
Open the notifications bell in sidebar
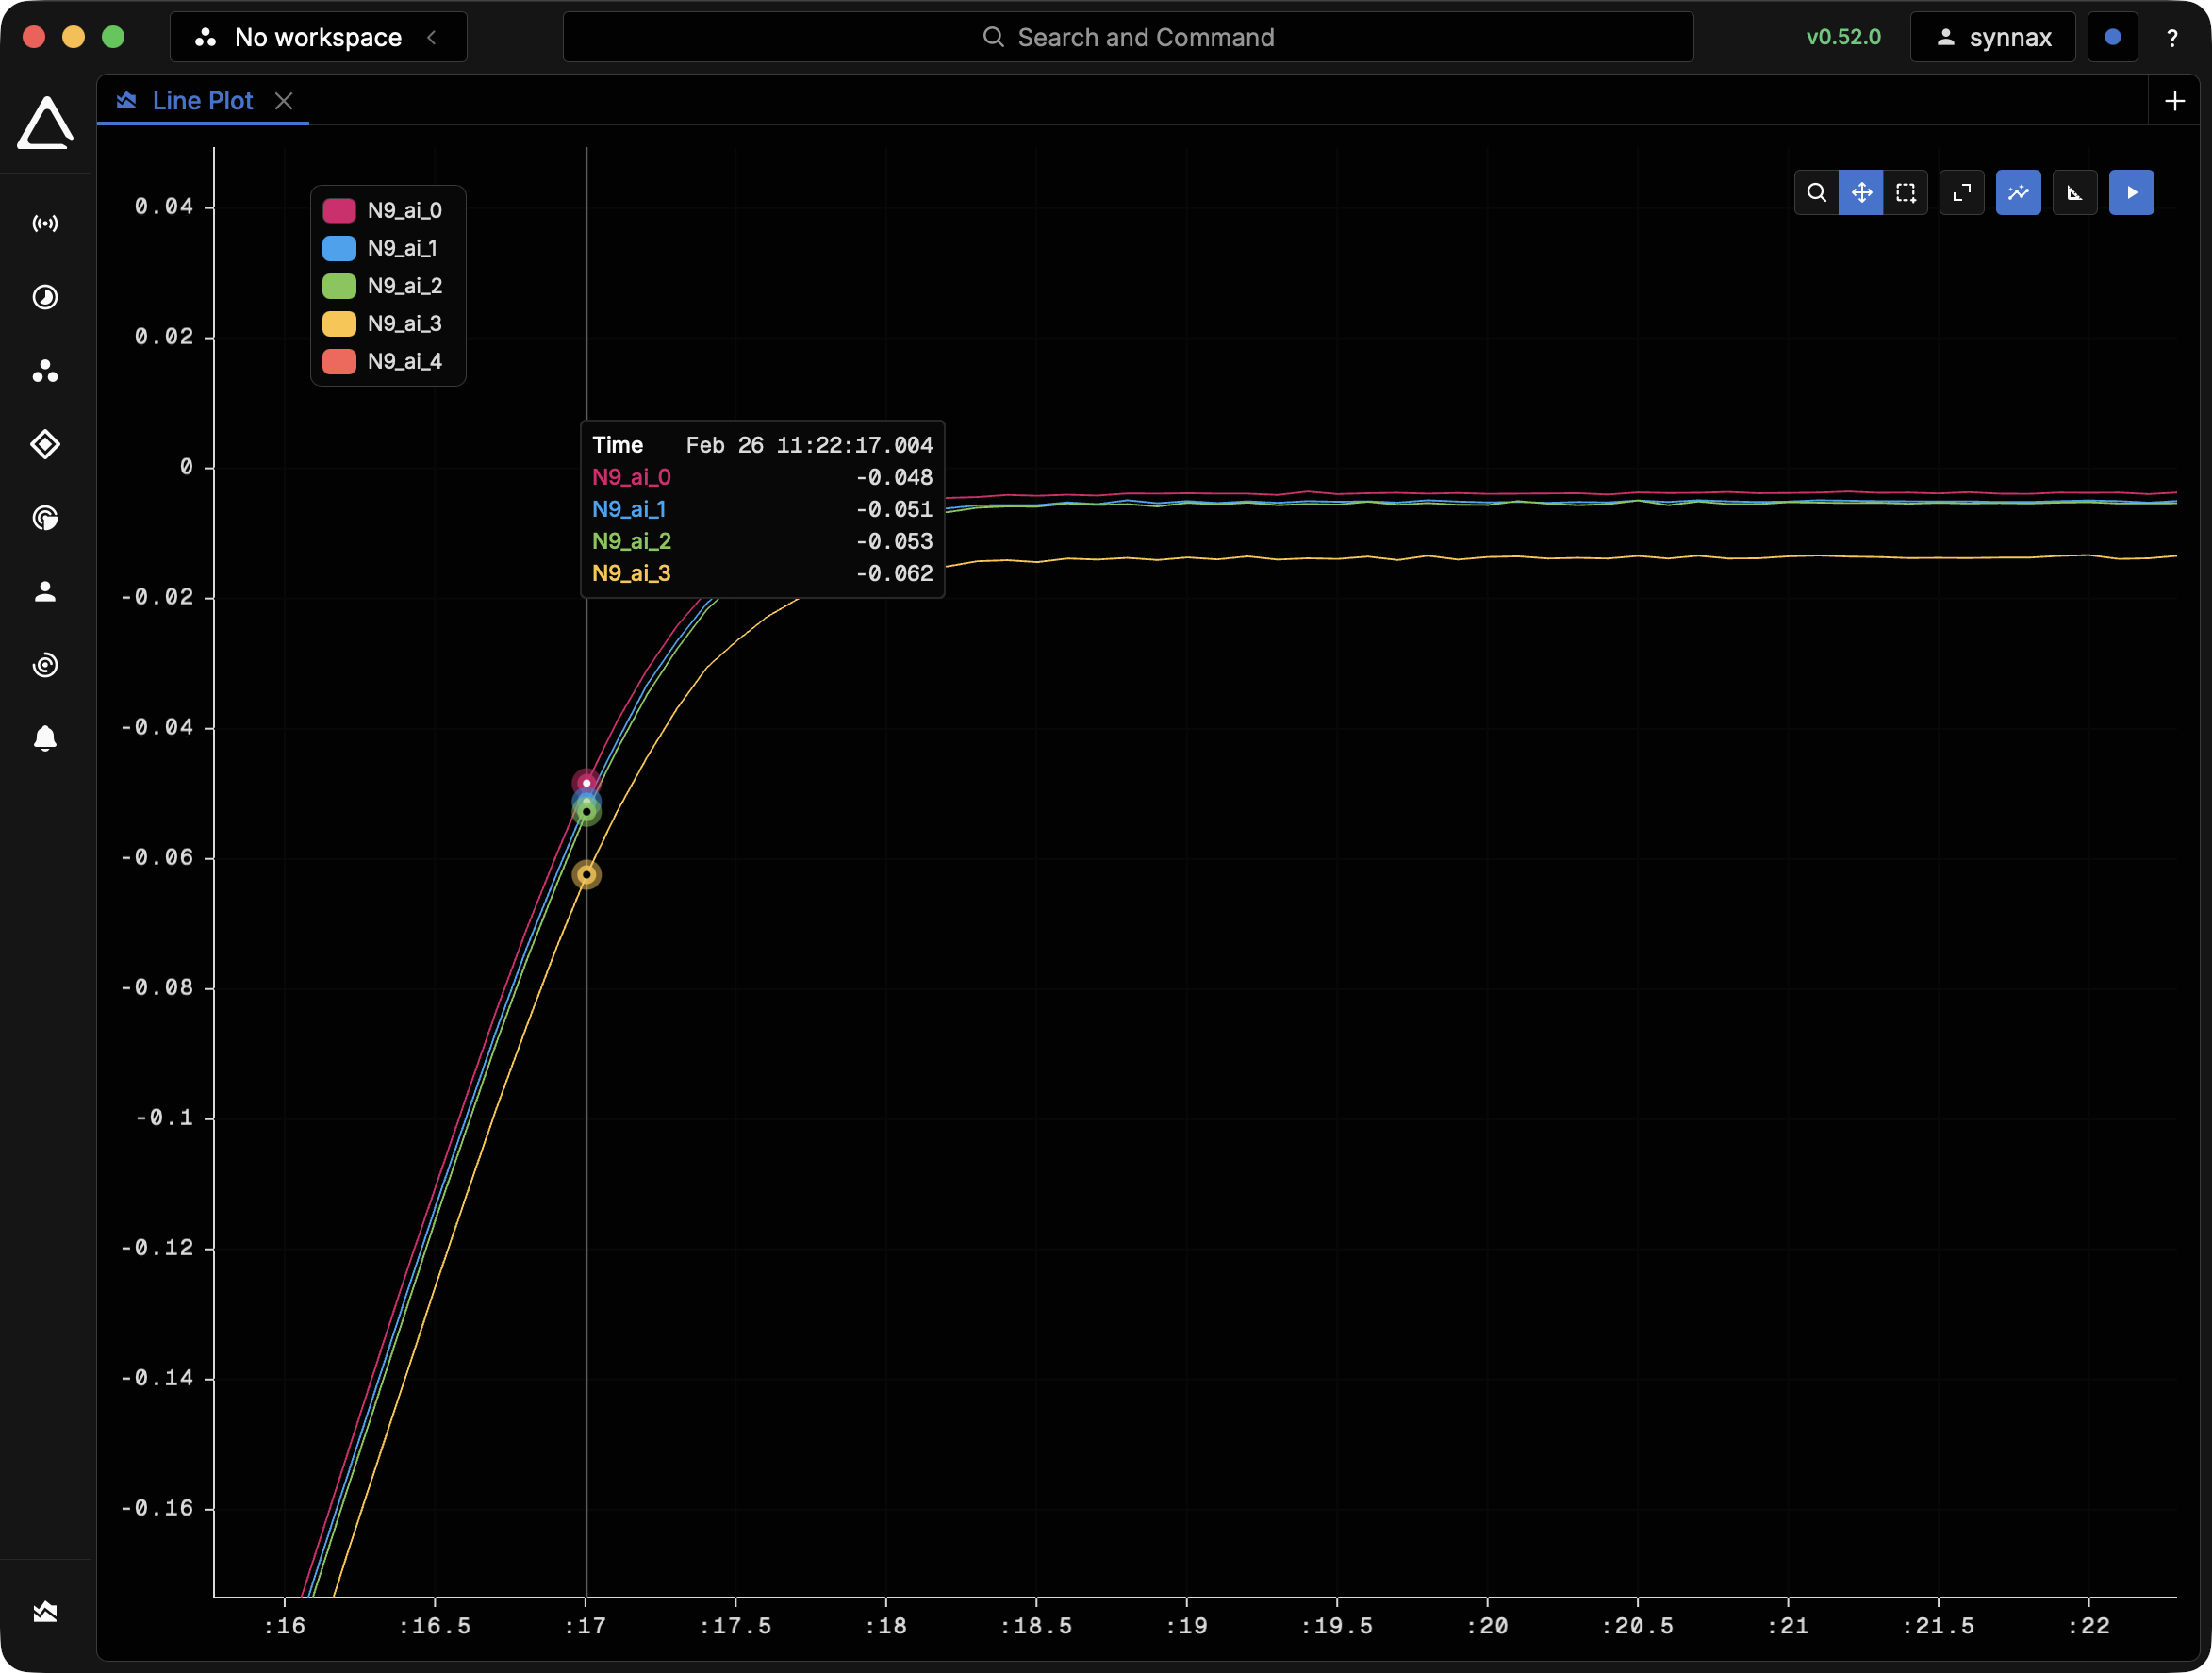click(x=45, y=739)
